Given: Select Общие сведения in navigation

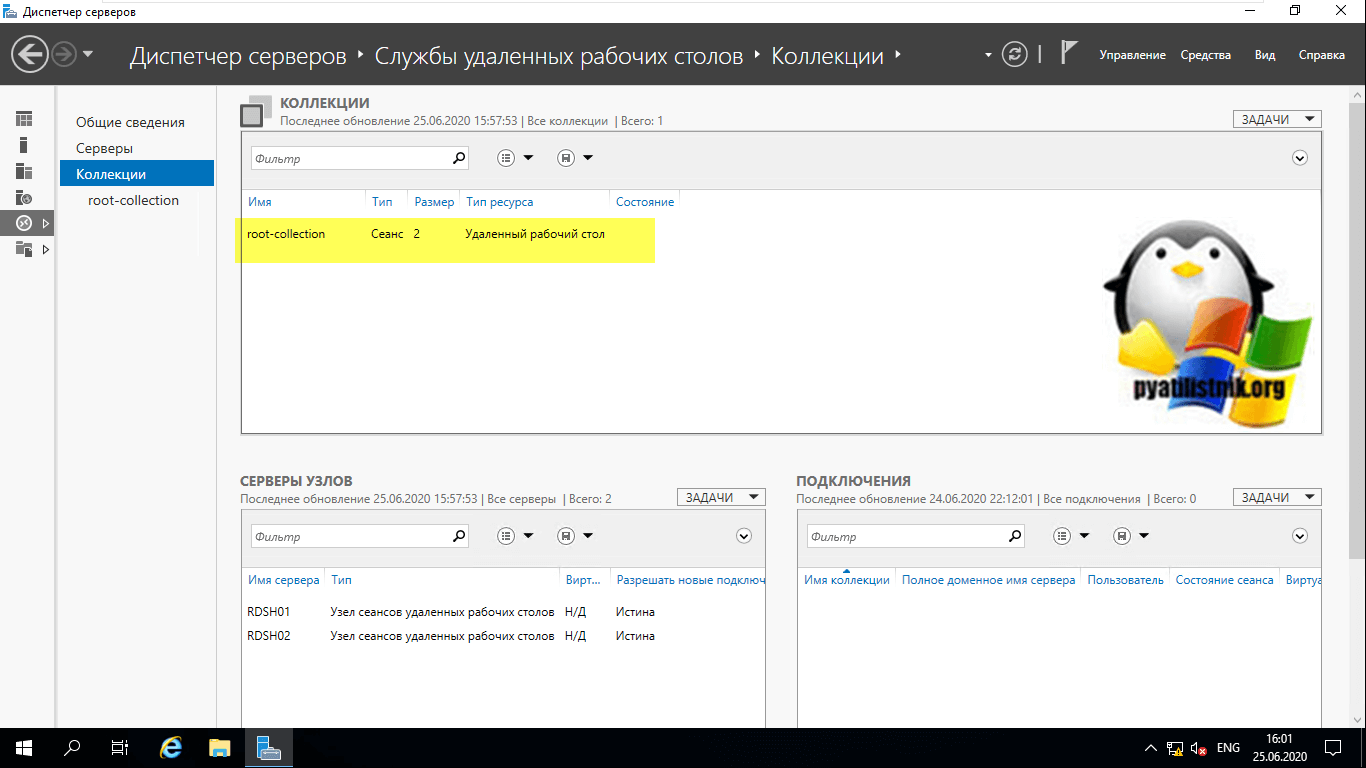Looking at the screenshot, I should (130, 122).
